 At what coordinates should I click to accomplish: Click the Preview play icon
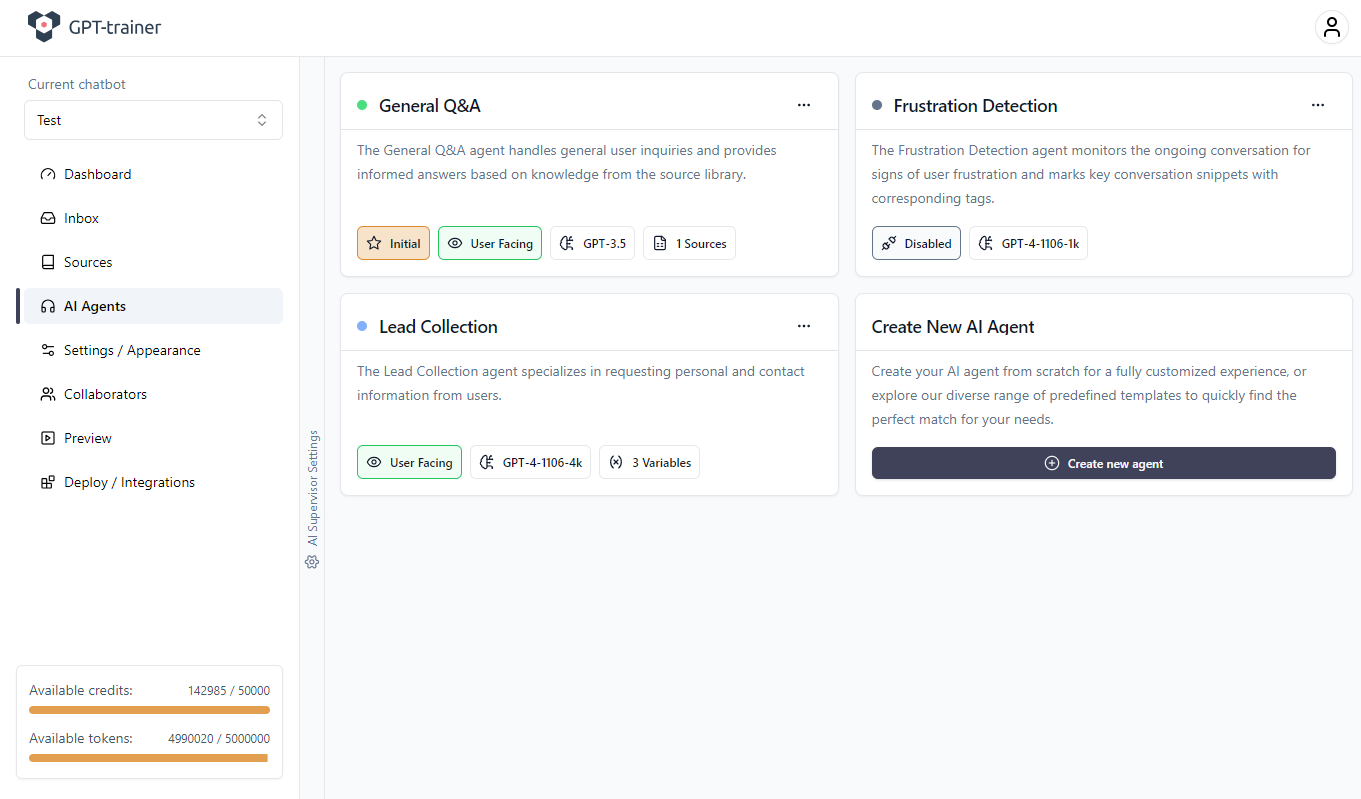click(48, 438)
